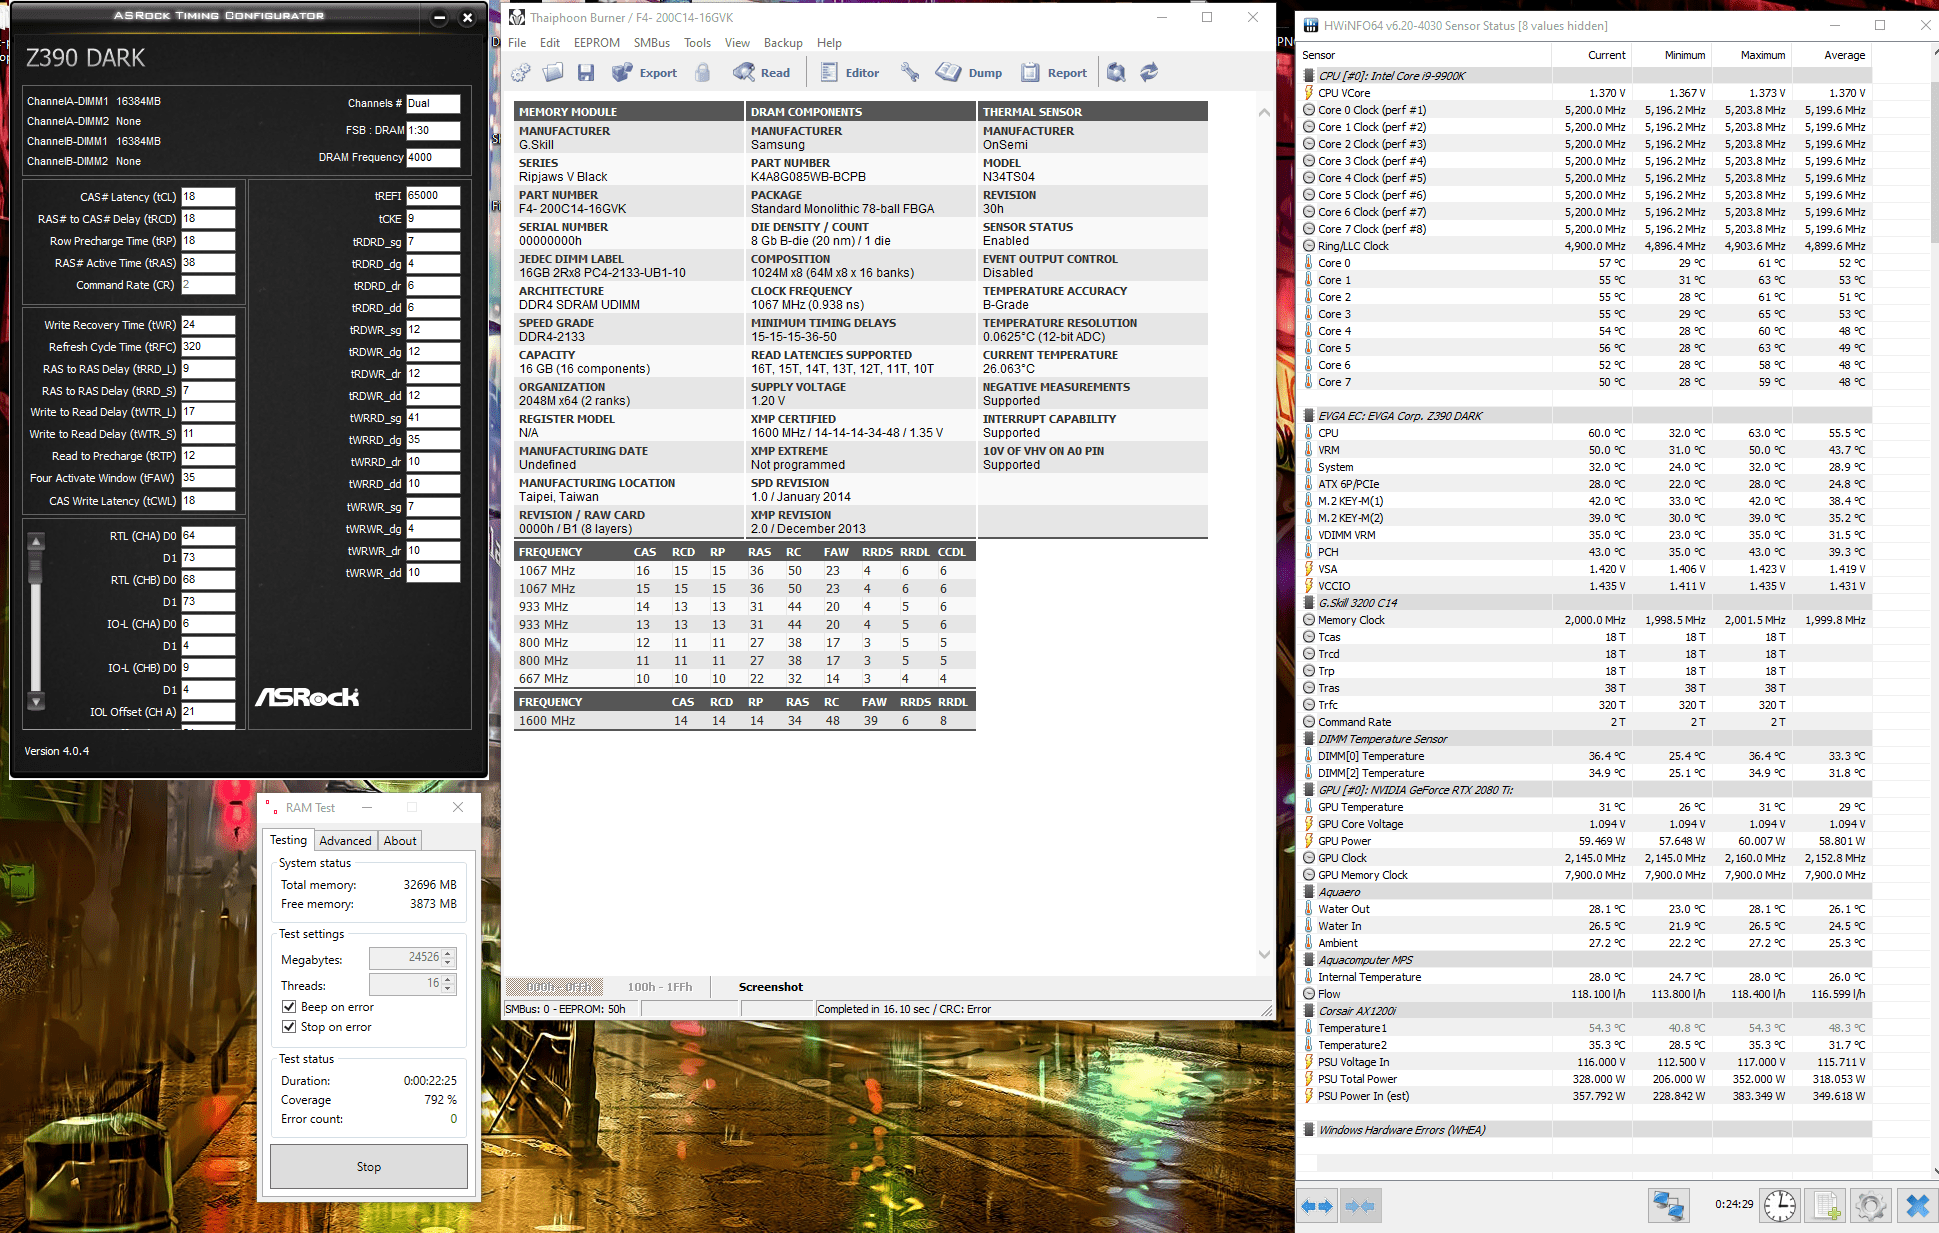Viewport: 1939px width, 1233px height.
Task: Click the CPU VCore lightning sensor icon
Action: coord(1309,93)
